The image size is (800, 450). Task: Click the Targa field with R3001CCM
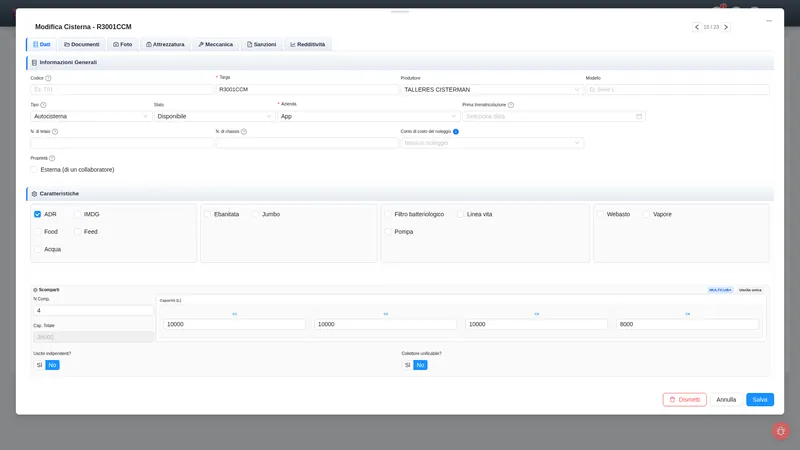[307, 89]
